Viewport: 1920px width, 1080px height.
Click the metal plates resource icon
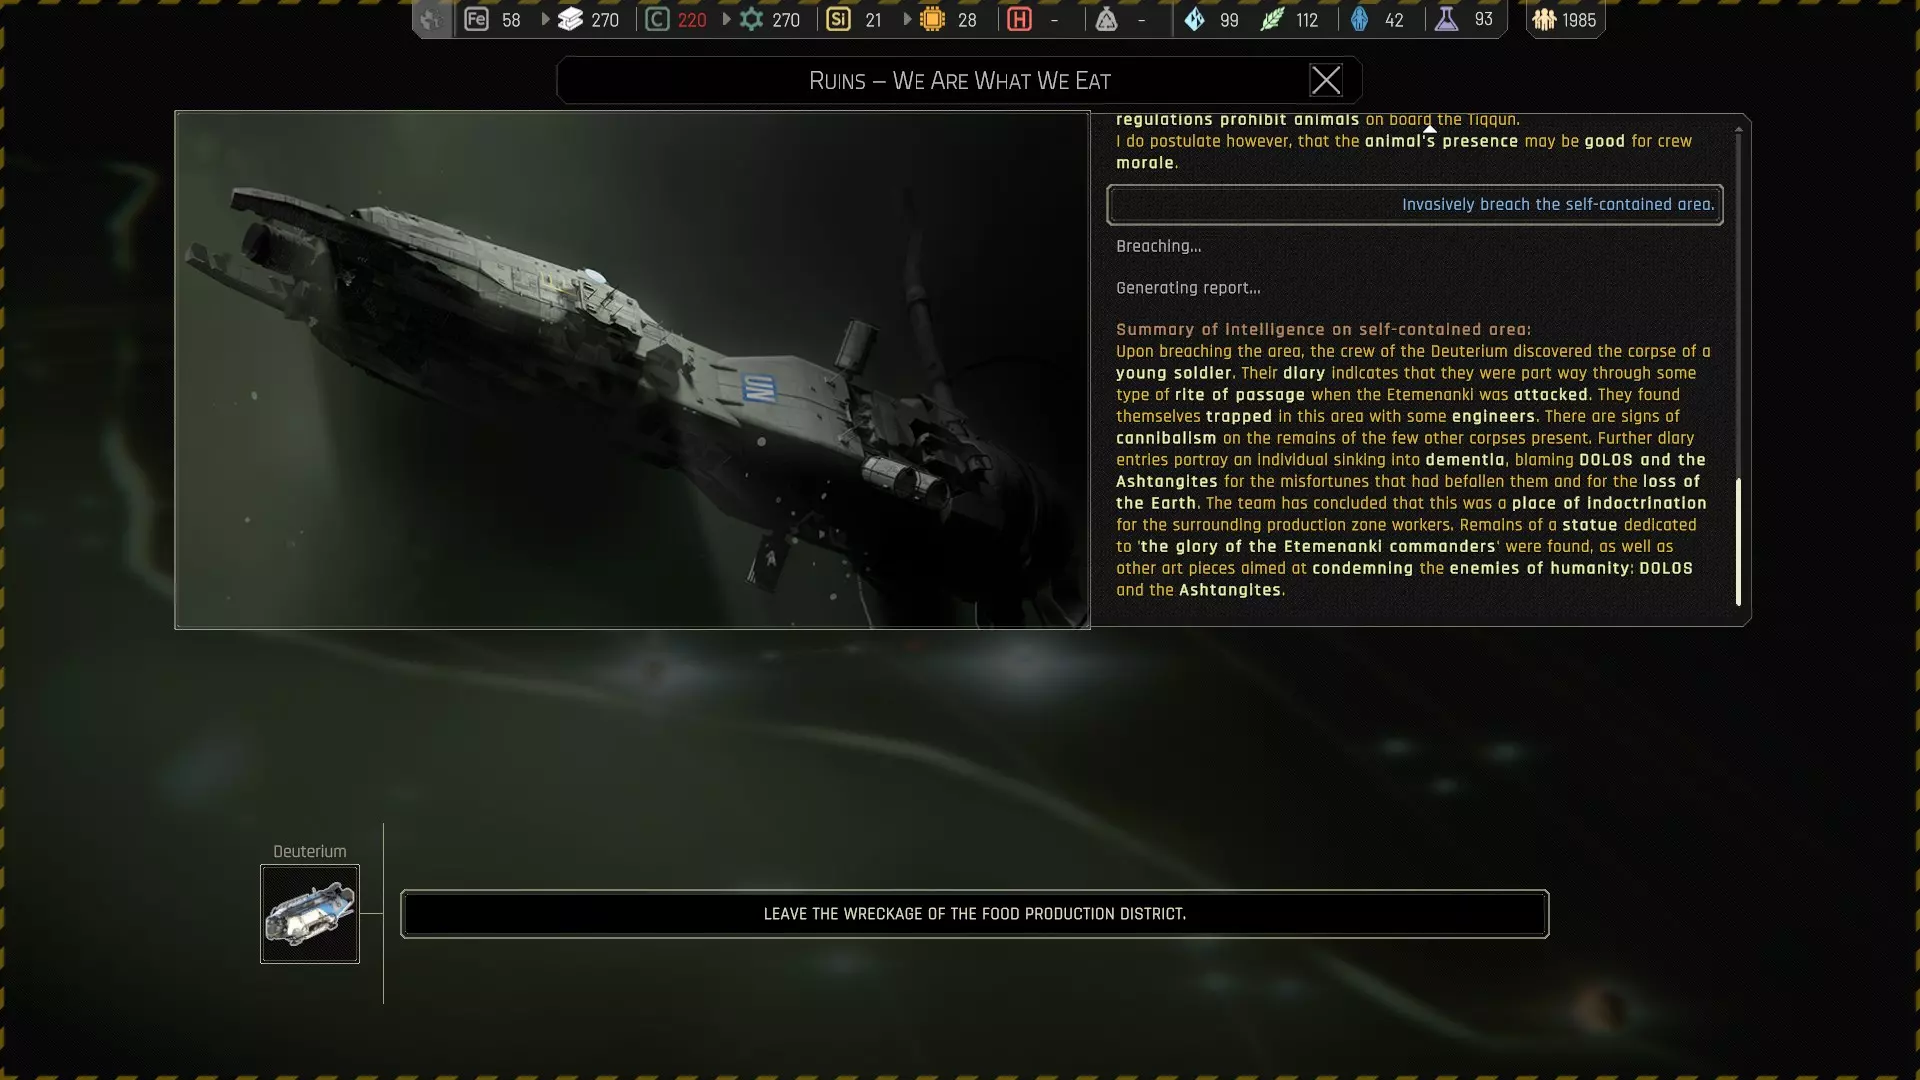point(571,19)
